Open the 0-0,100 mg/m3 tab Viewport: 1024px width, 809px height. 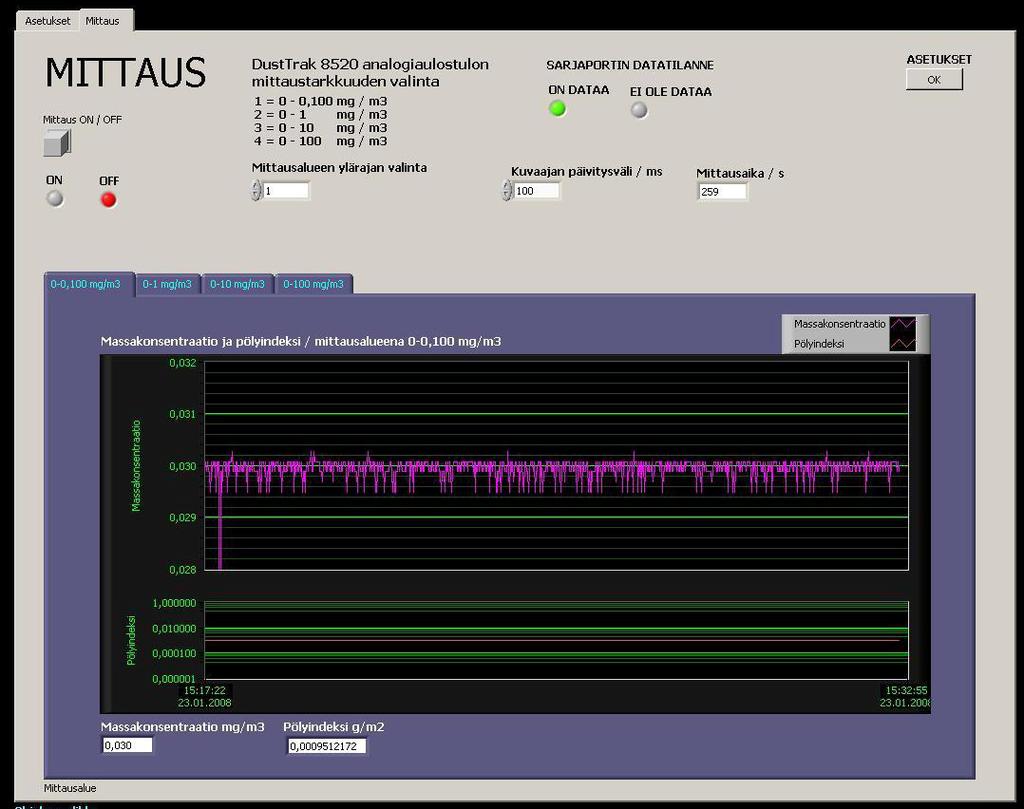pyautogui.click(x=86, y=284)
